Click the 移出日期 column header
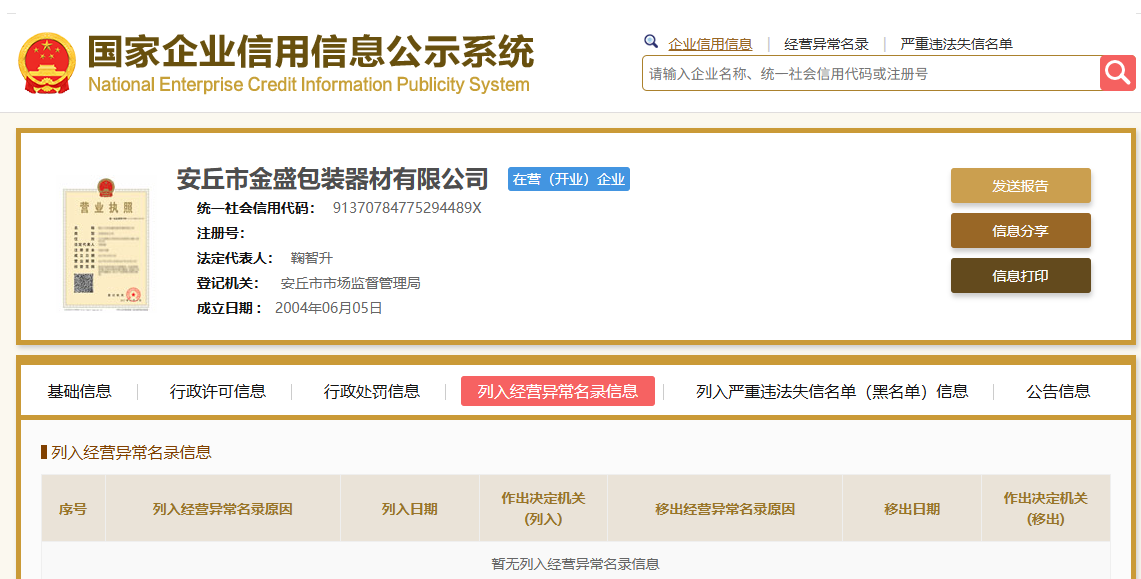 [912, 508]
